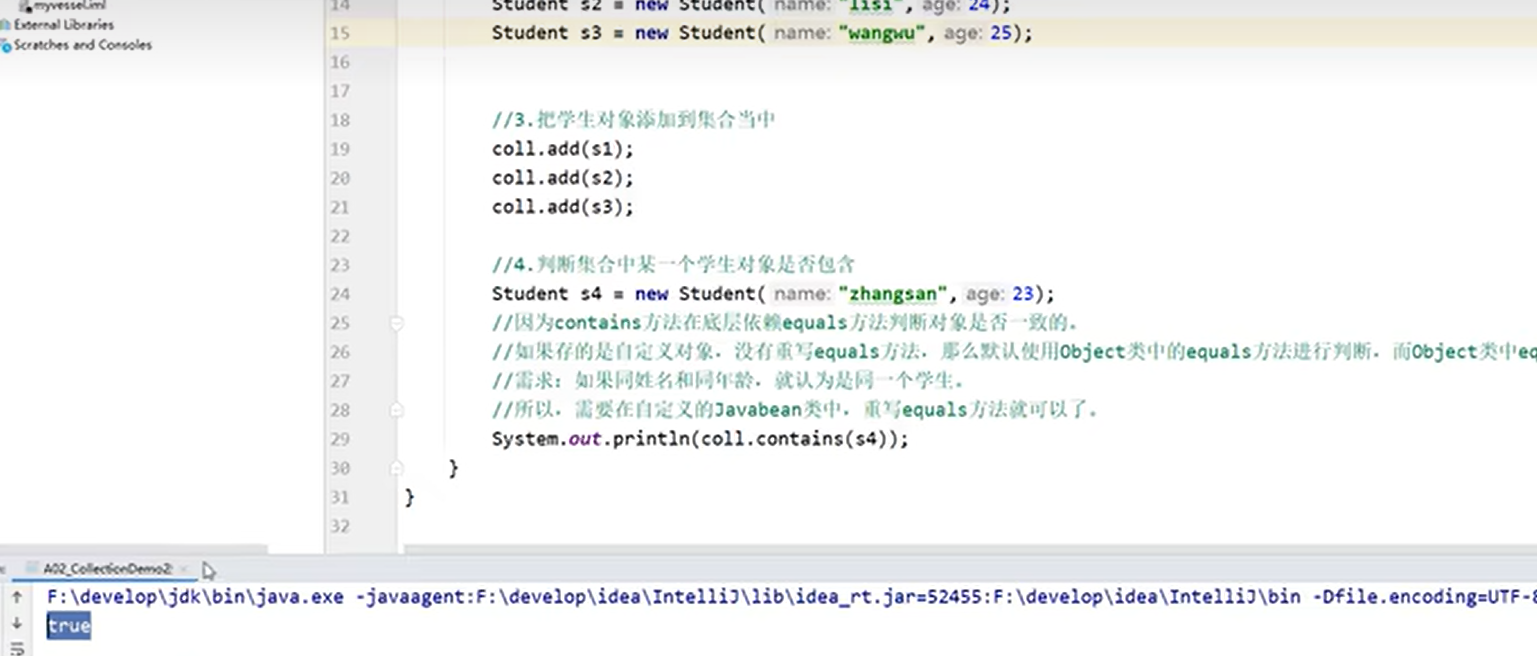Click the highlighted 'true' console output
The height and width of the screenshot is (656, 1537).
click(69, 627)
